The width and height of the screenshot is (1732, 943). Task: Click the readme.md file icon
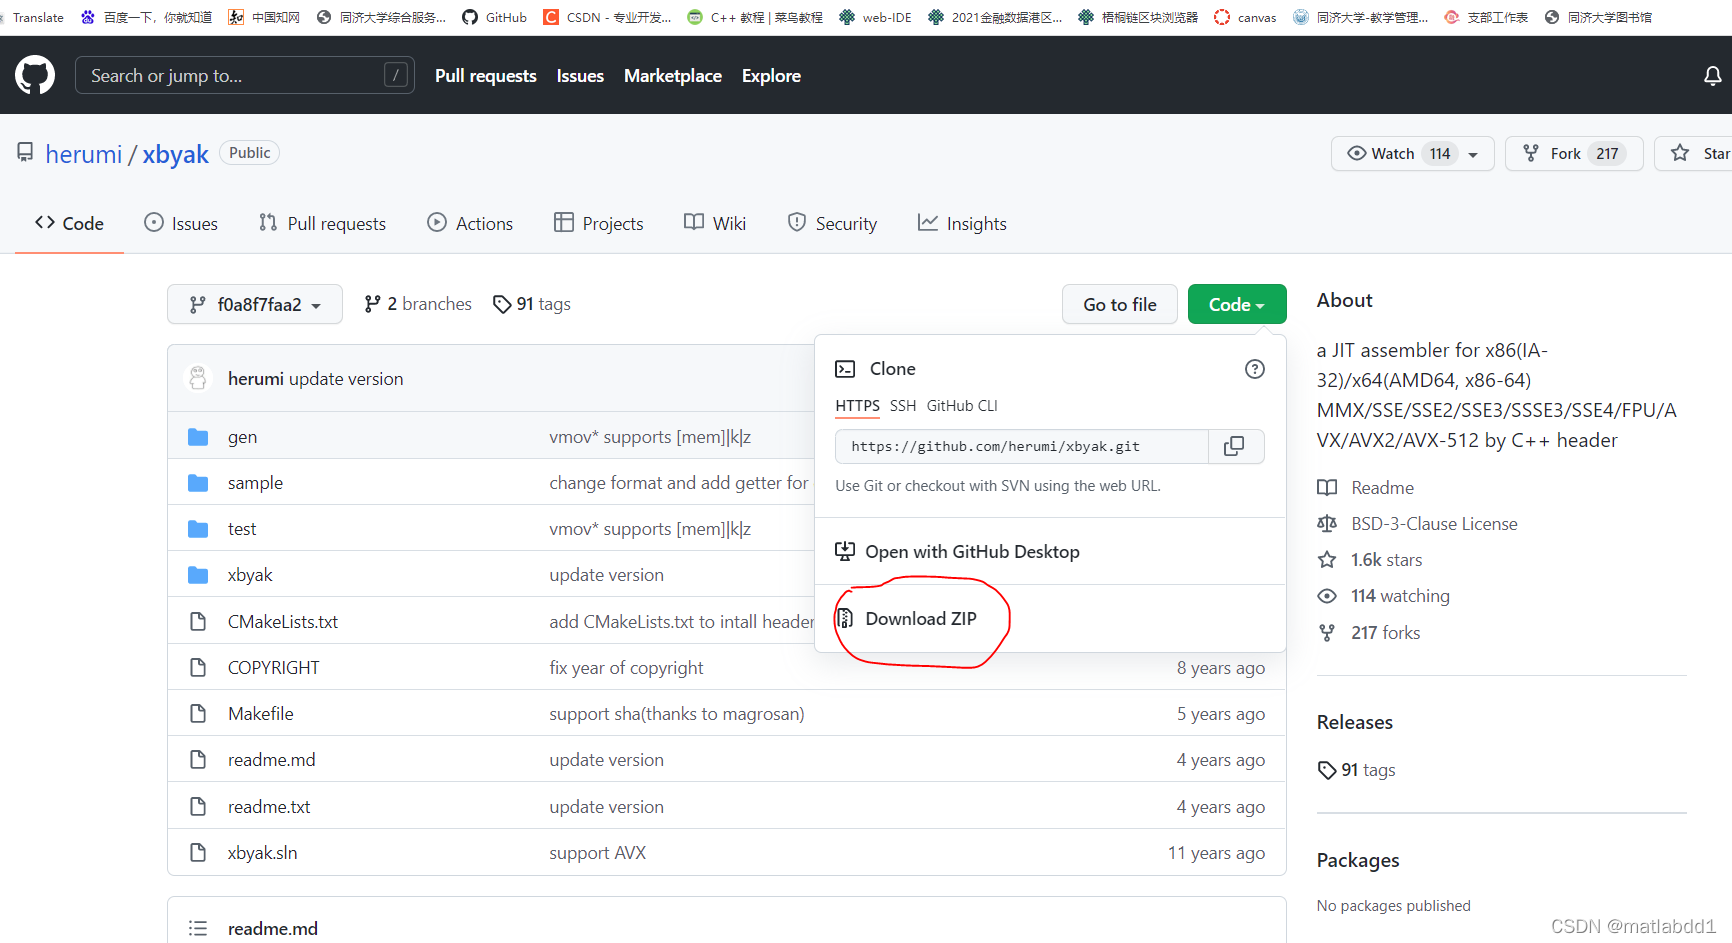pyautogui.click(x=198, y=760)
